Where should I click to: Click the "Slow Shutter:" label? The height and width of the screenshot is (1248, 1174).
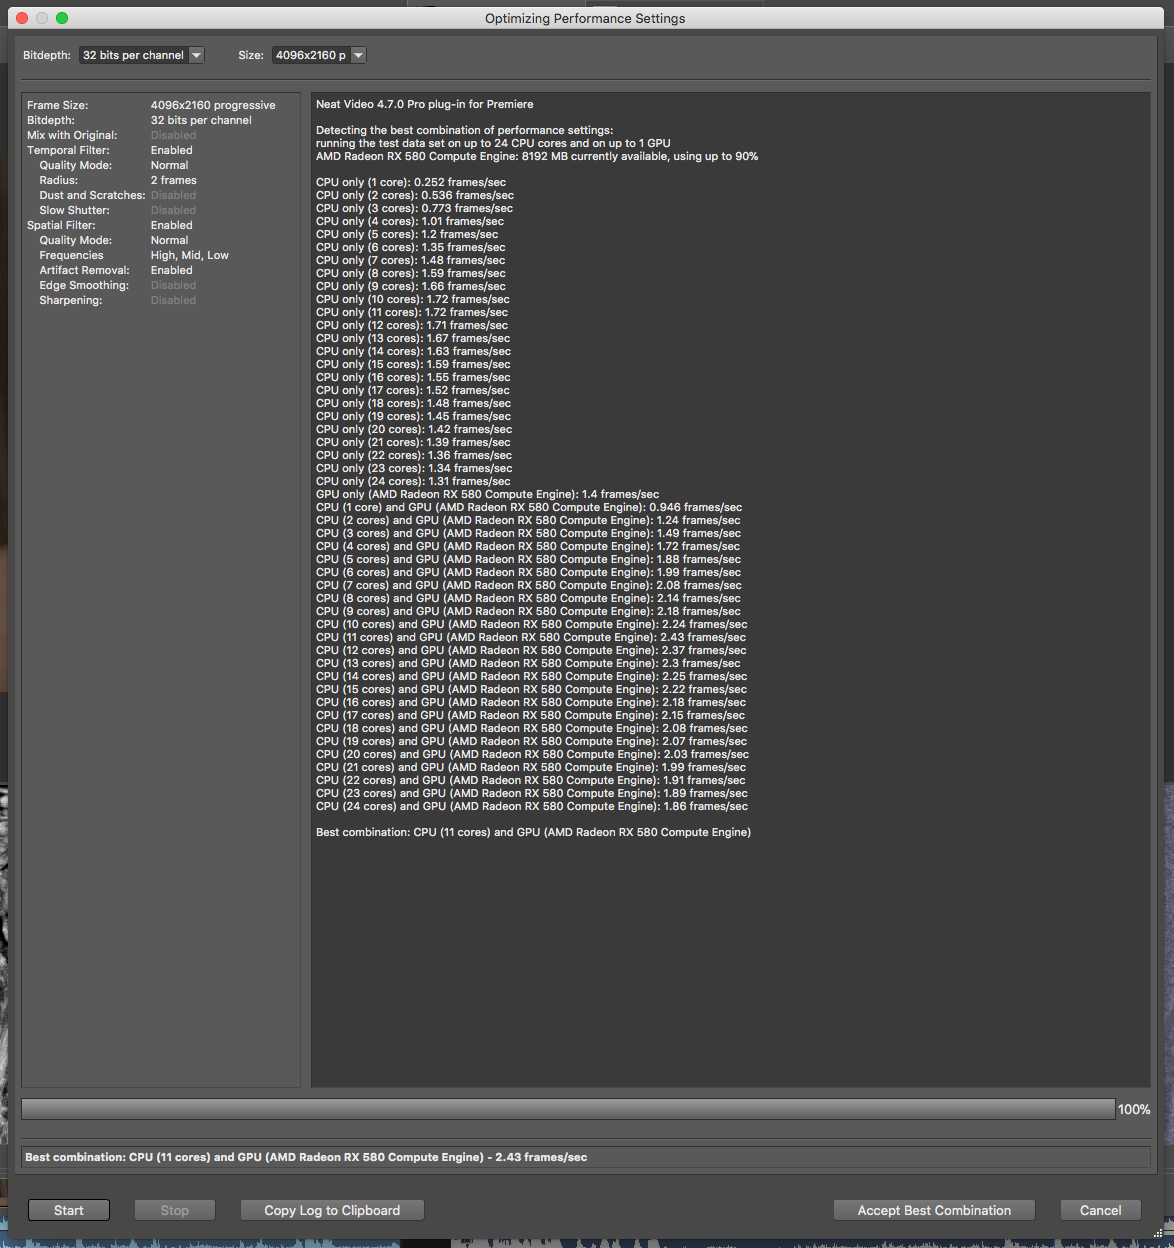tap(75, 210)
